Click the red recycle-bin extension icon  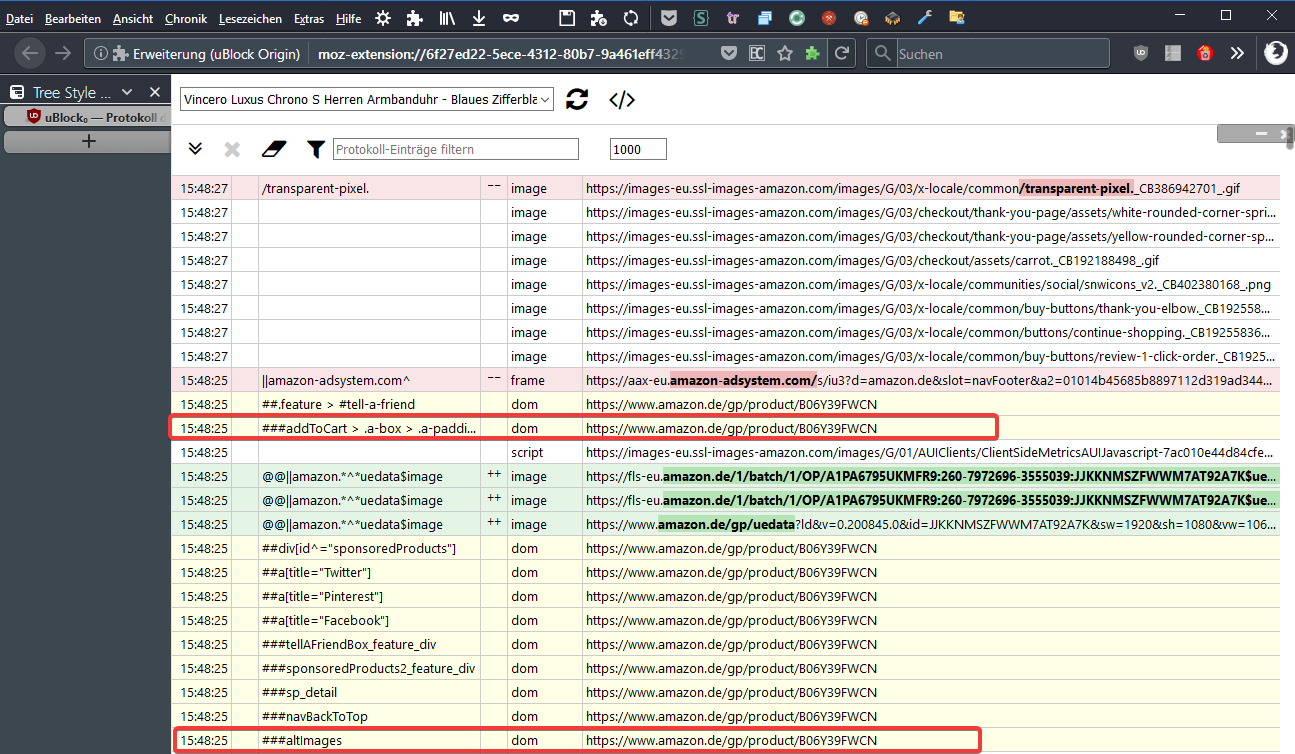coord(1205,54)
